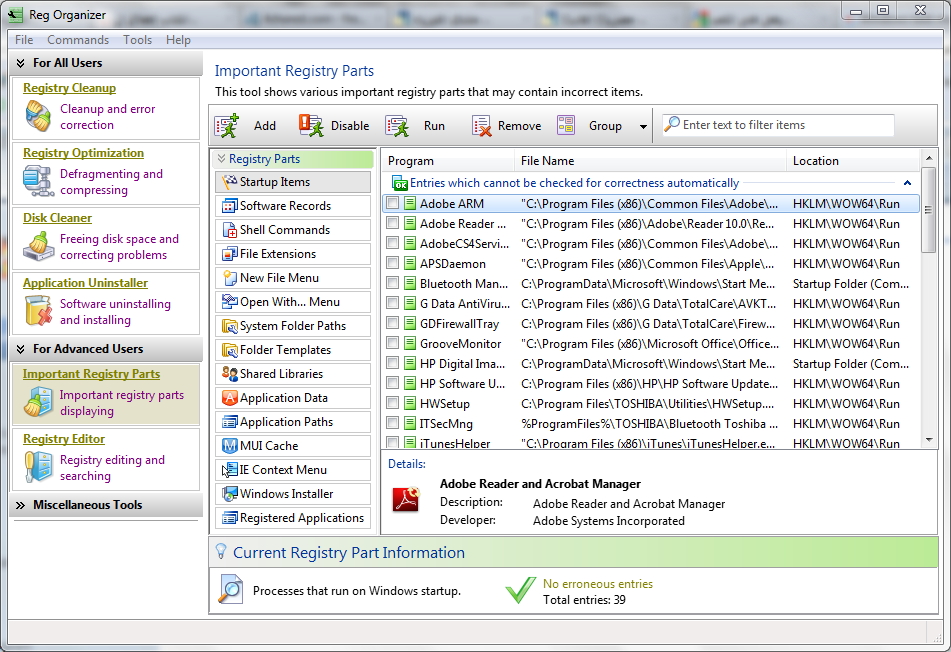Click the Run toolbar icon
This screenshot has height=652, width=951.
(x=398, y=126)
